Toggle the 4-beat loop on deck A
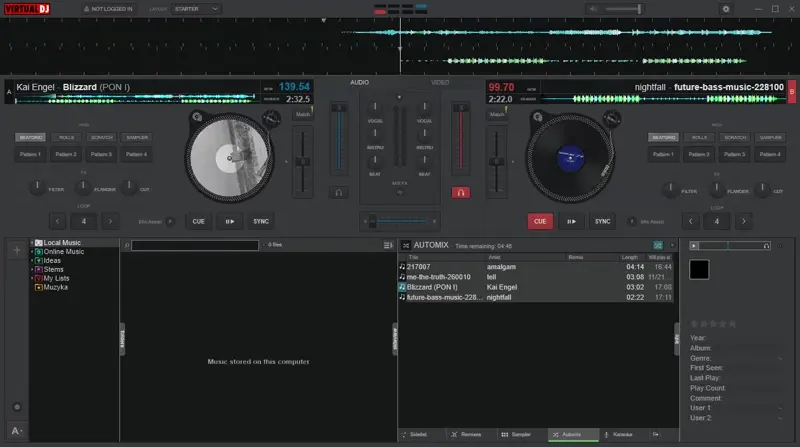Image resolution: width=800 pixels, height=447 pixels. (x=84, y=221)
